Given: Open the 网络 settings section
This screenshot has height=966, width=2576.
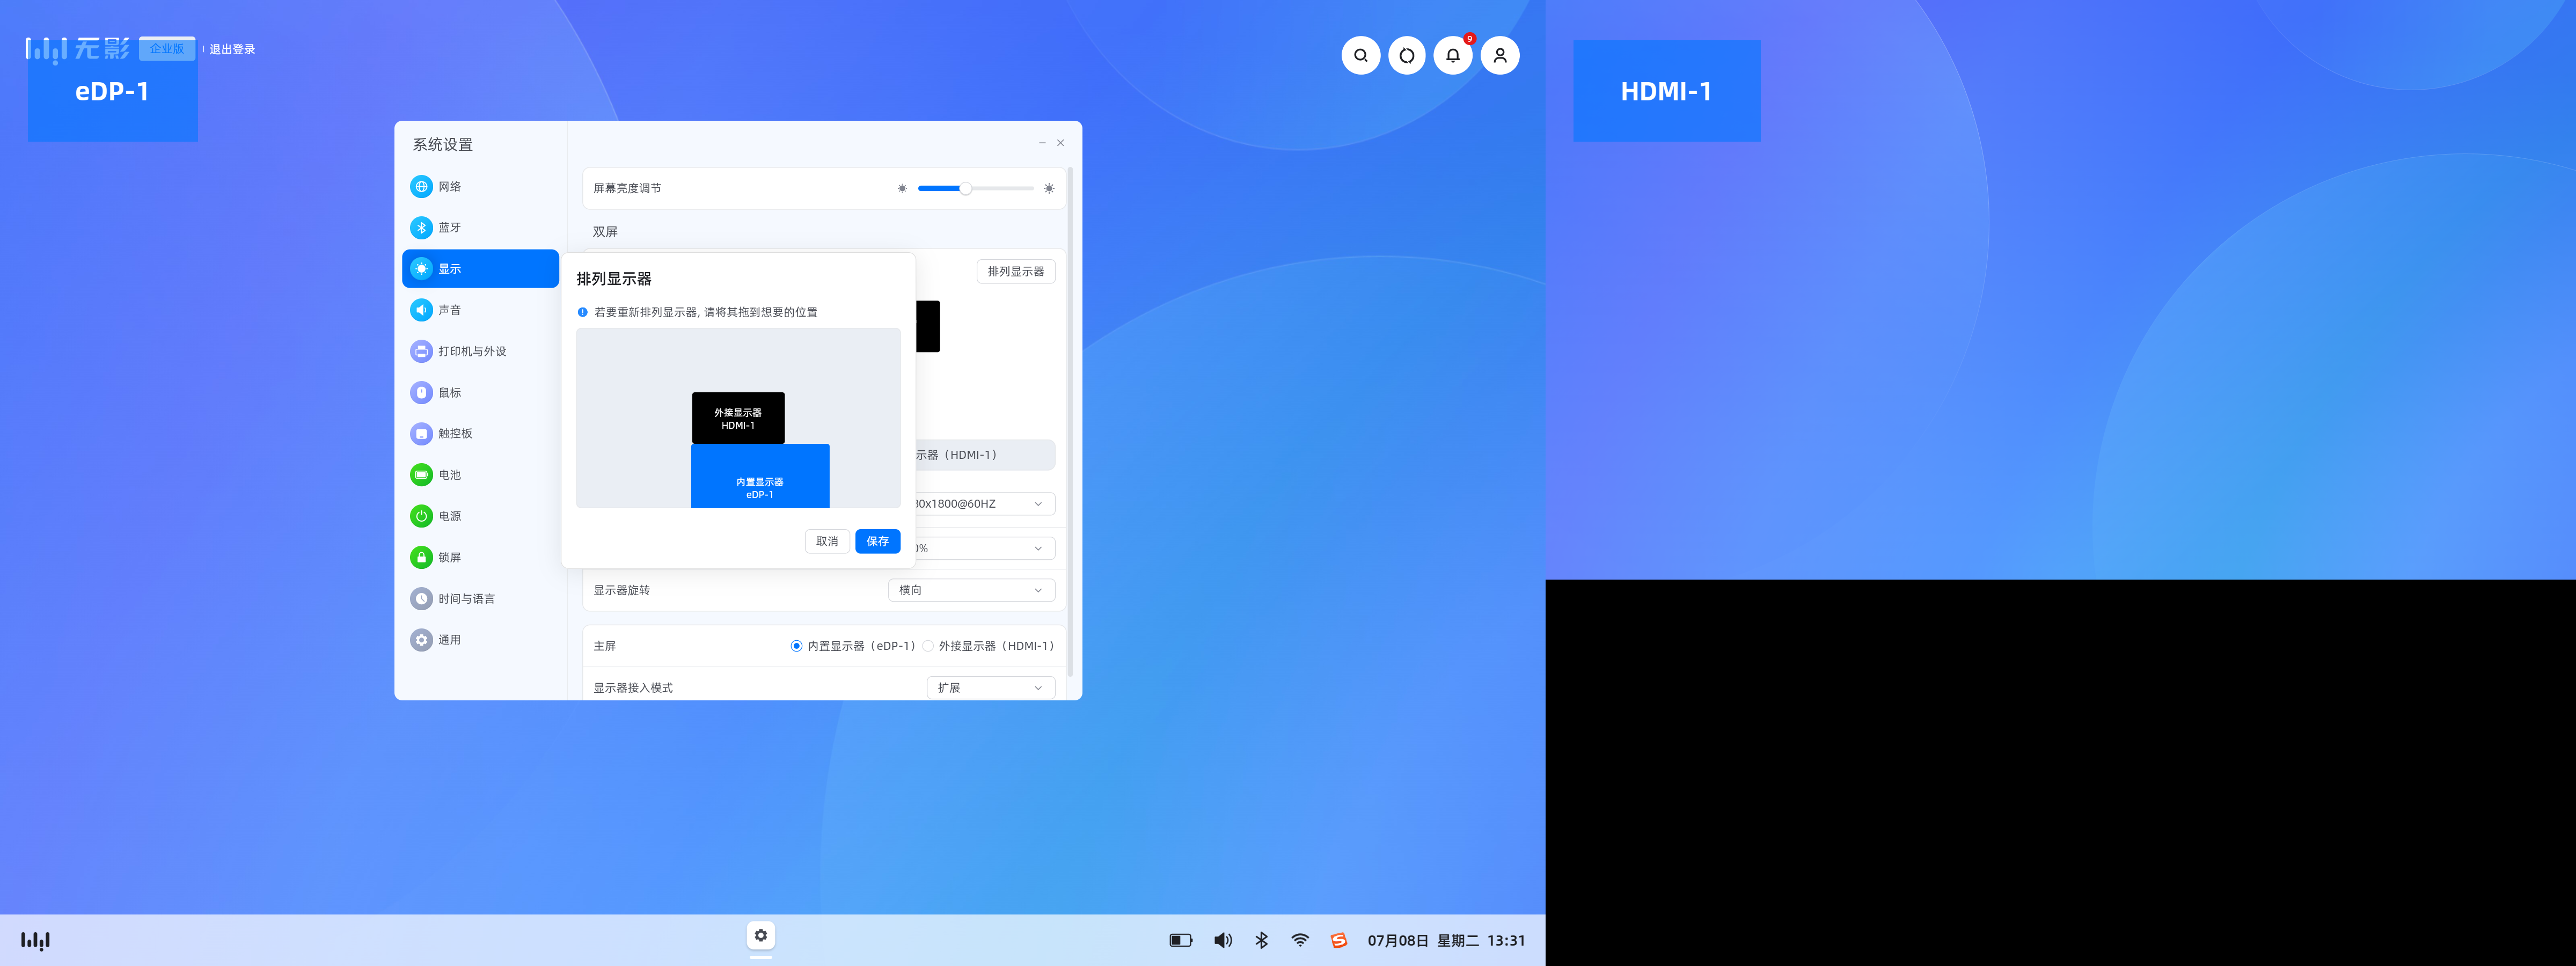Looking at the screenshot, I should [480, 187].
